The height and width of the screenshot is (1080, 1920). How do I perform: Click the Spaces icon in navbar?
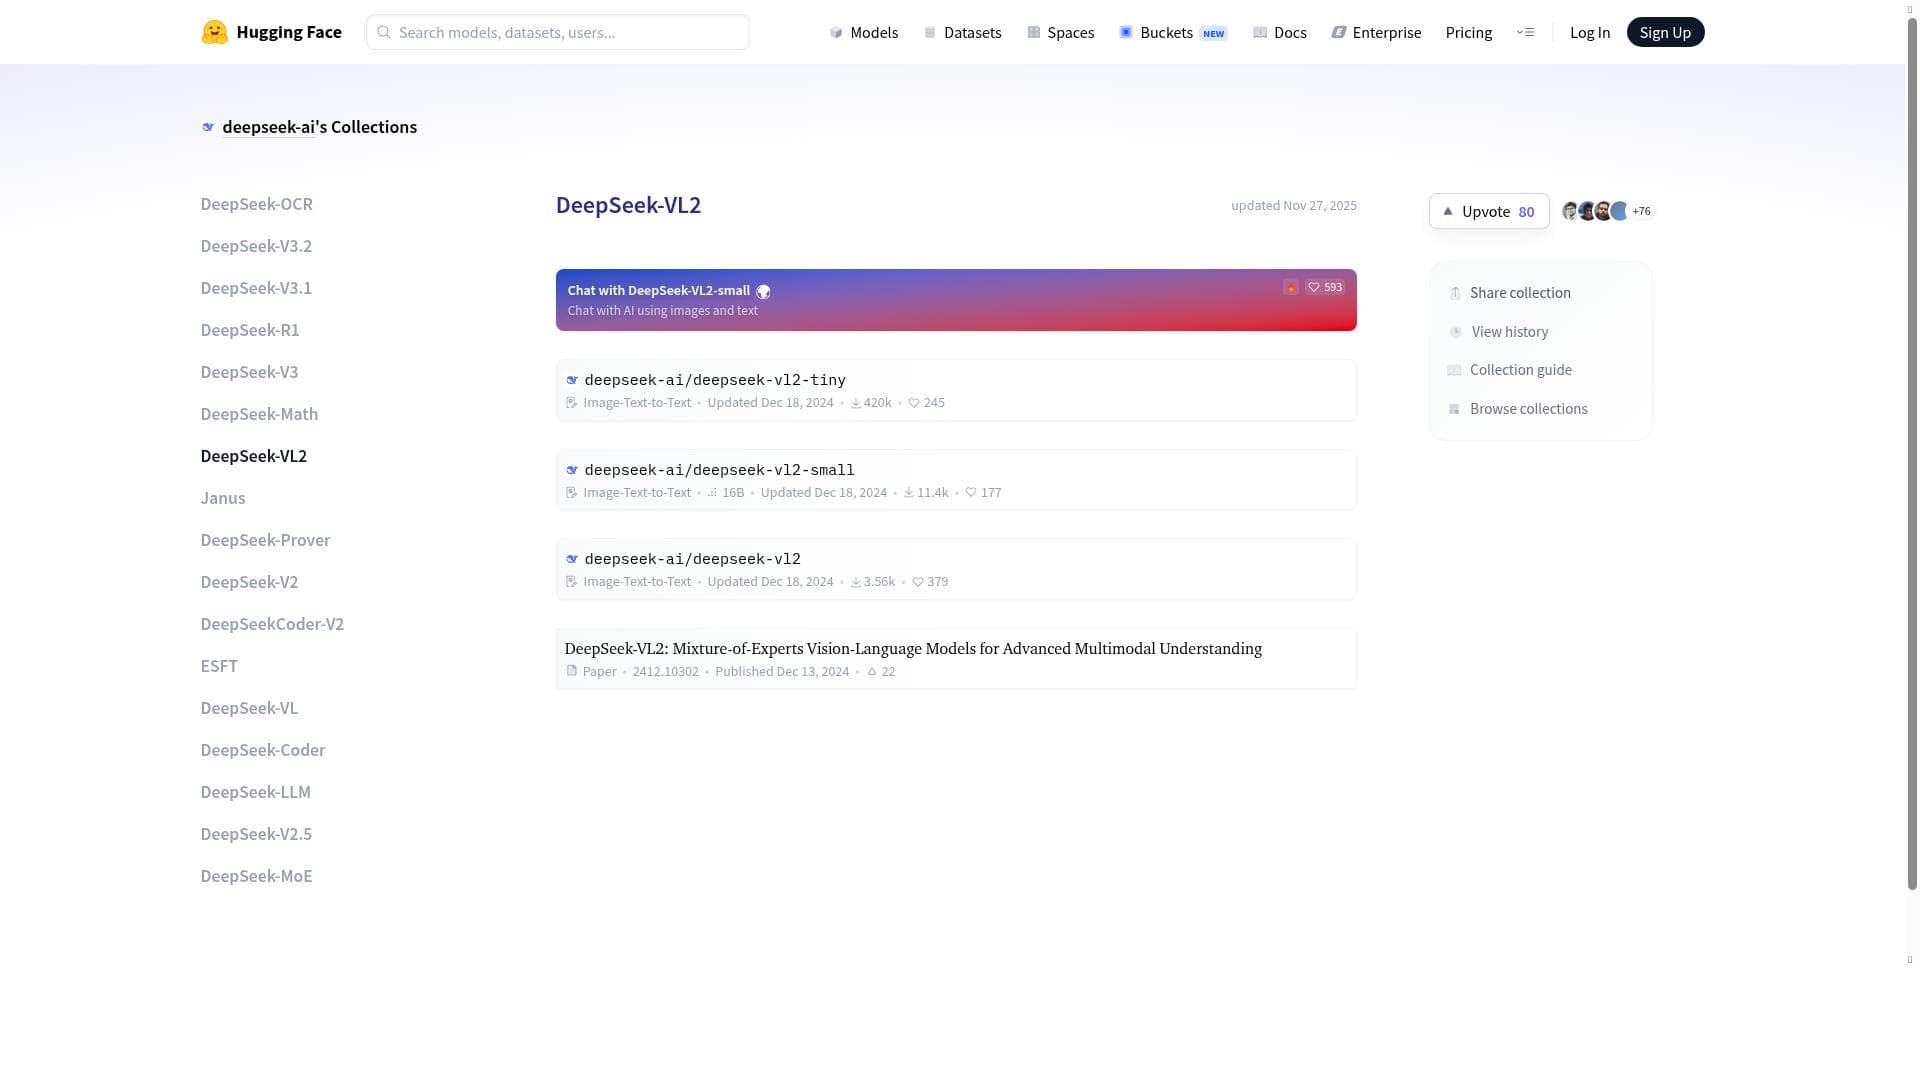click(x=1034, y=33)
